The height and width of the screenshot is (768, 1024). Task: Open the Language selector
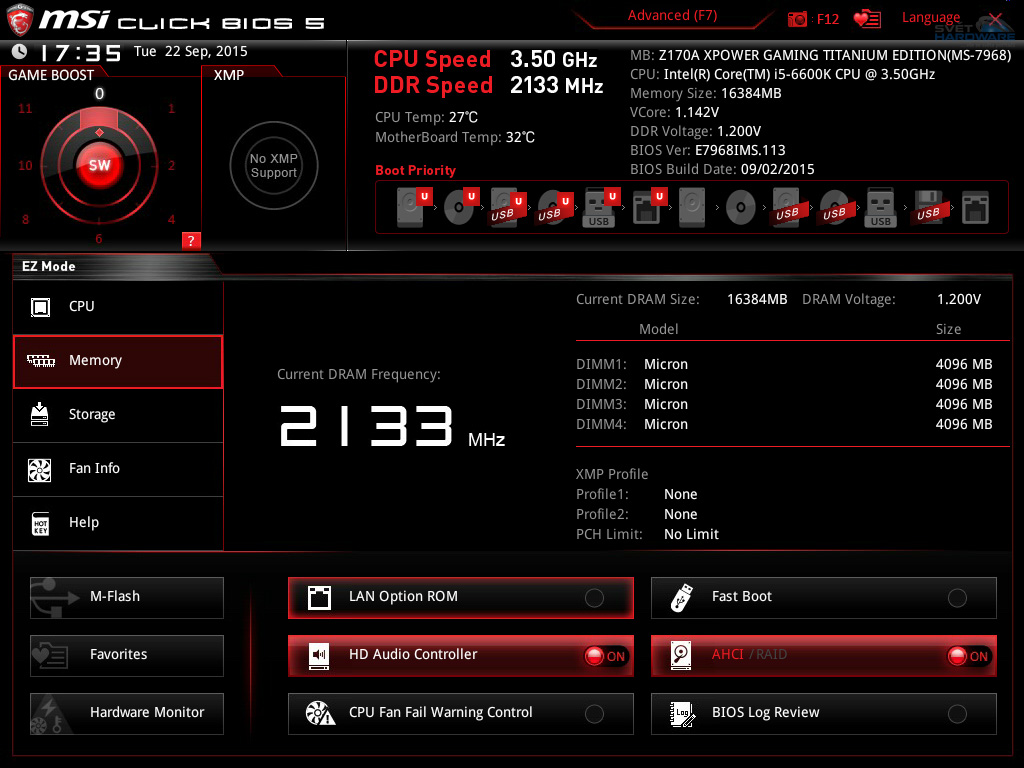click(x=931, y=17)
